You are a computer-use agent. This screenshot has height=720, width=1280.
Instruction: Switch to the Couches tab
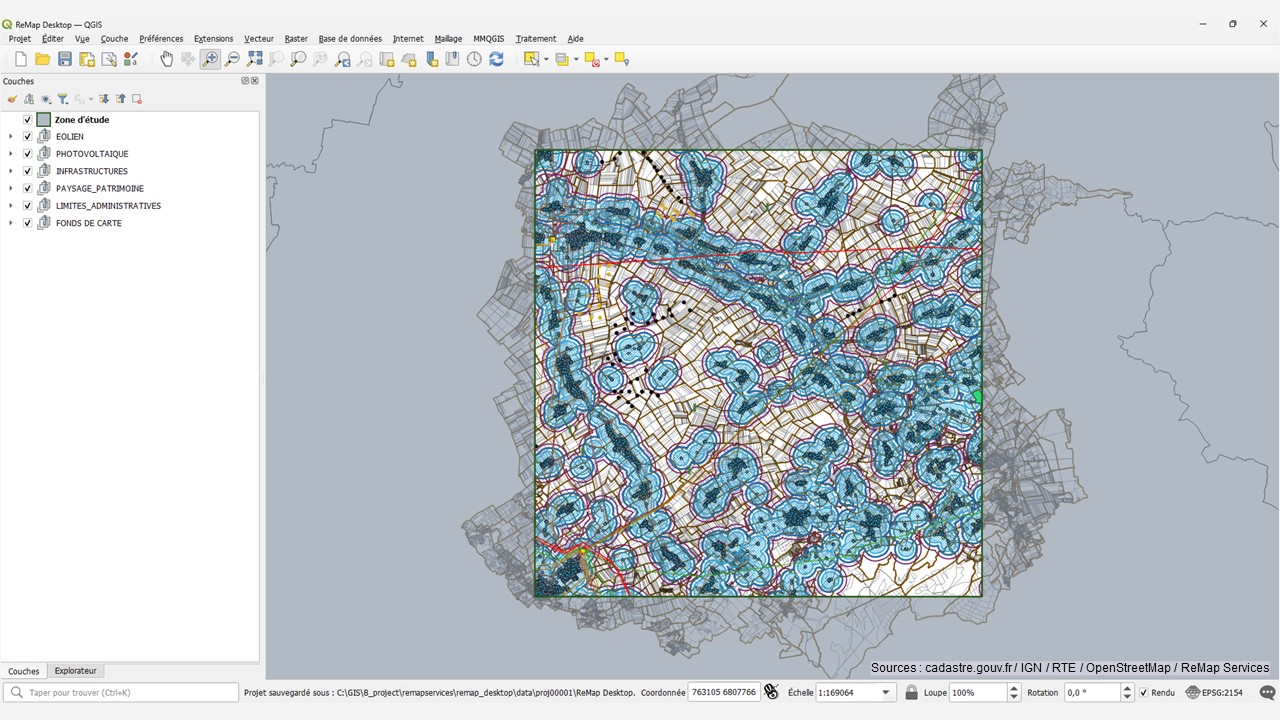(24, 671)
